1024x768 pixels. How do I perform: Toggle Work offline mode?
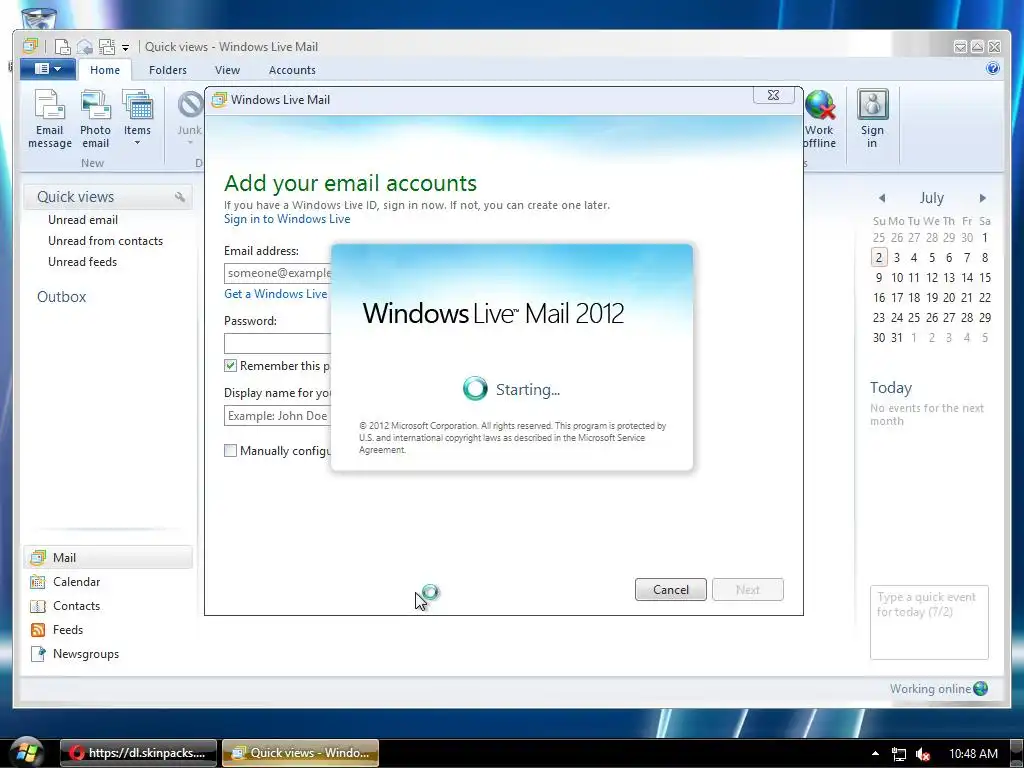point(820,119)
